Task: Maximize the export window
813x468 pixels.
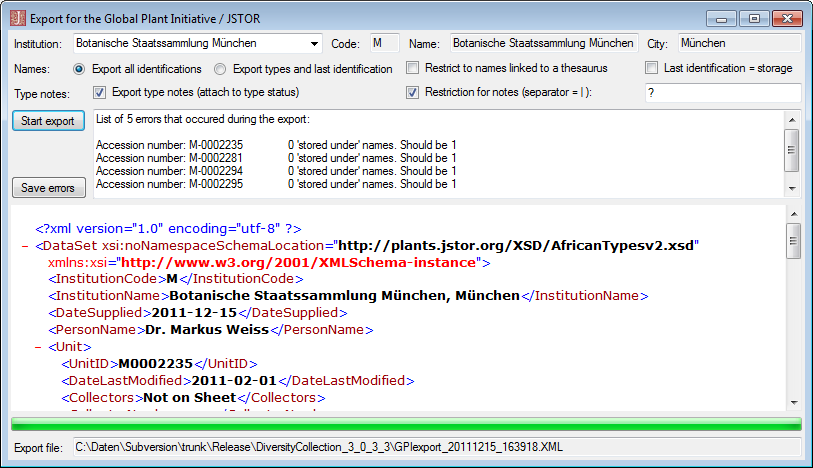Action: coord(754,19)
